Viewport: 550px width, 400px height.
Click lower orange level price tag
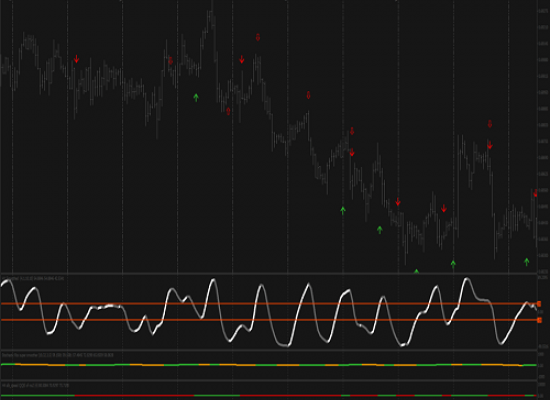point(539,320)
